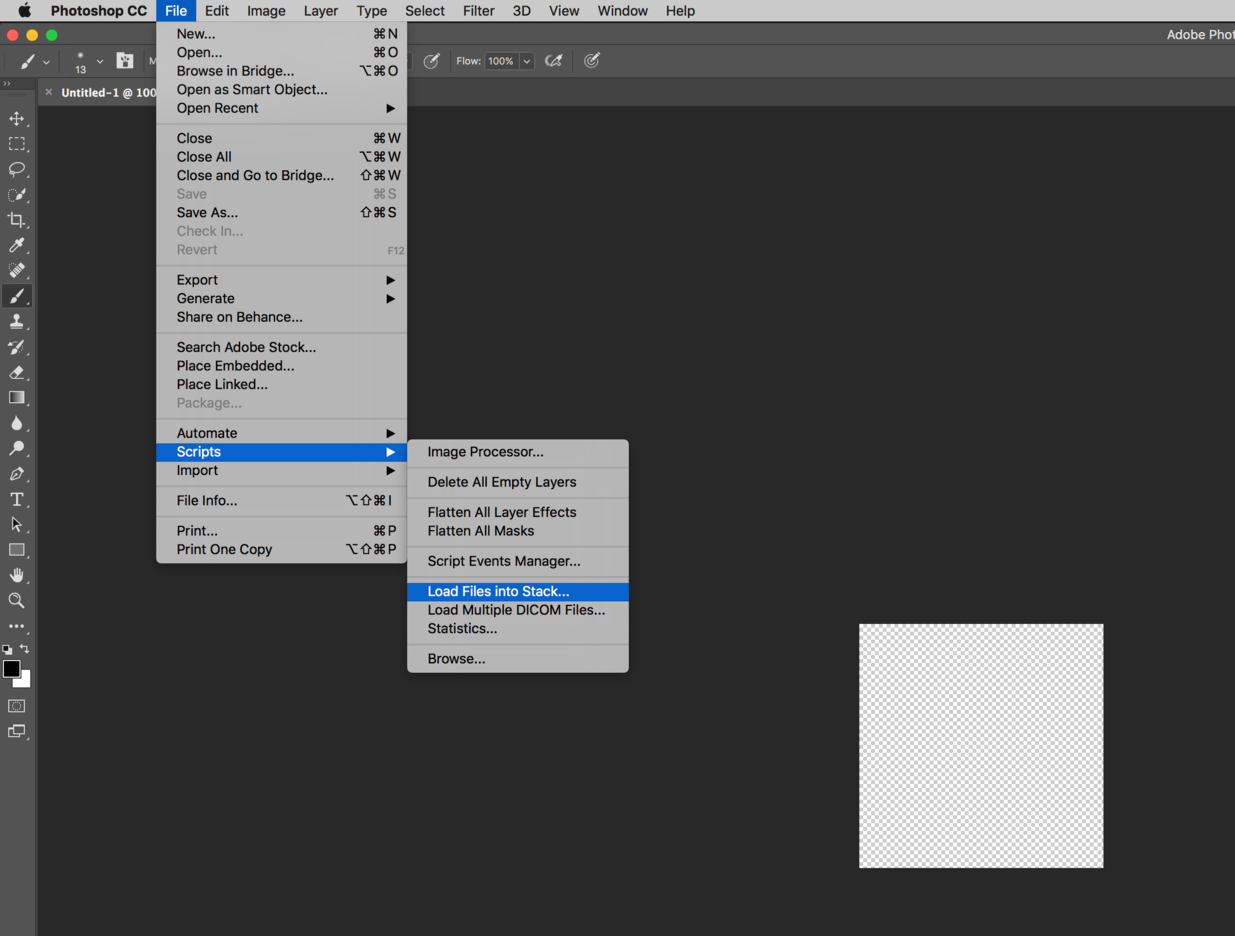1235x936 pixels.
Task: Select the History Brush tool
Action: click(17, 347)
